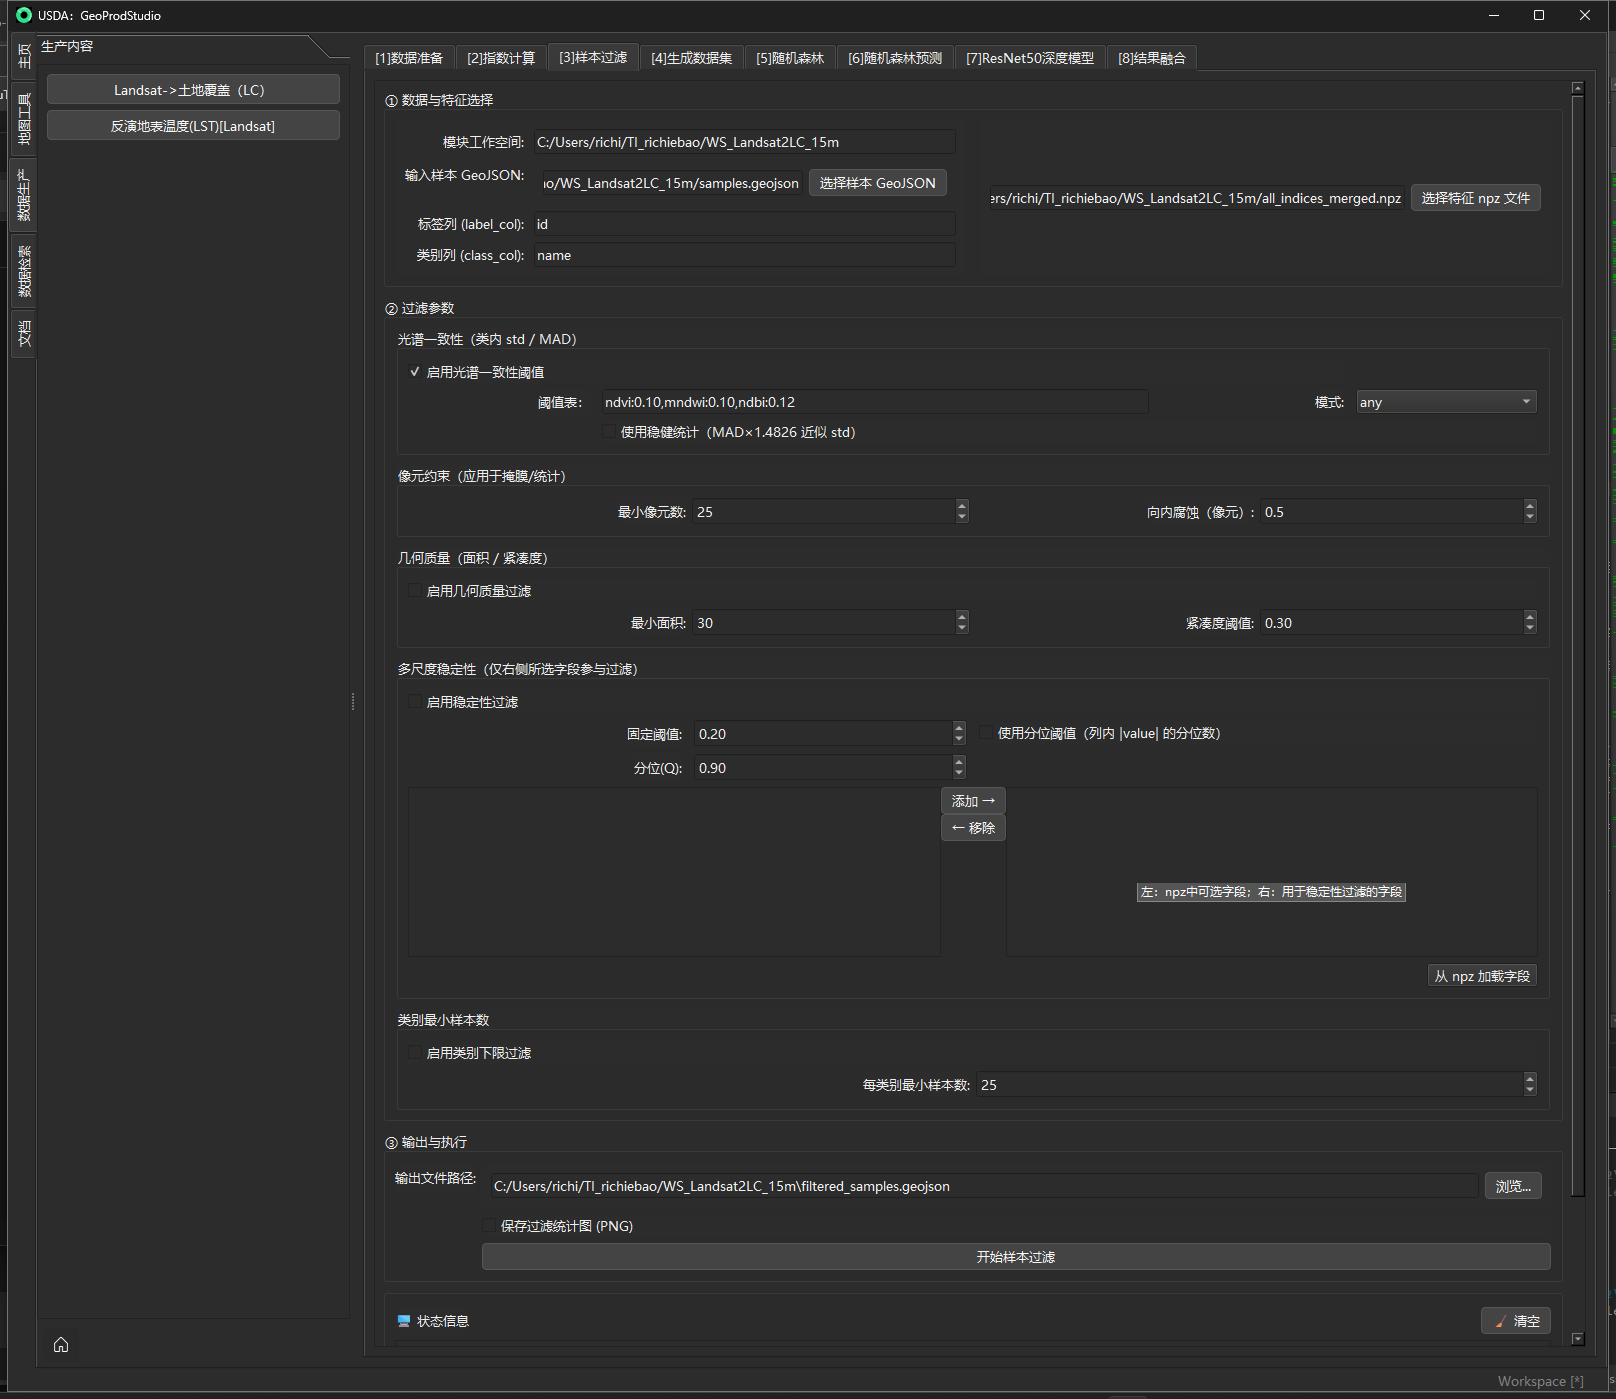Click into the 阈值表 input field
The width and height of the screenshot is (1616, 1399).
point(873,402)
